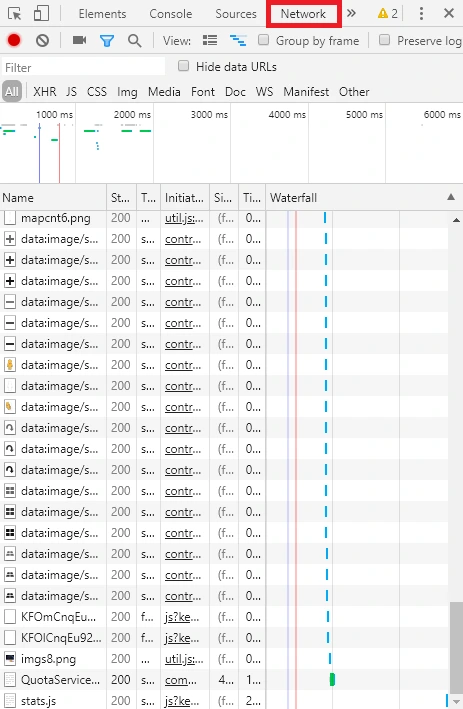Filter requests by CSS
Screen dimensions: 463x709
tap(97, 92)
